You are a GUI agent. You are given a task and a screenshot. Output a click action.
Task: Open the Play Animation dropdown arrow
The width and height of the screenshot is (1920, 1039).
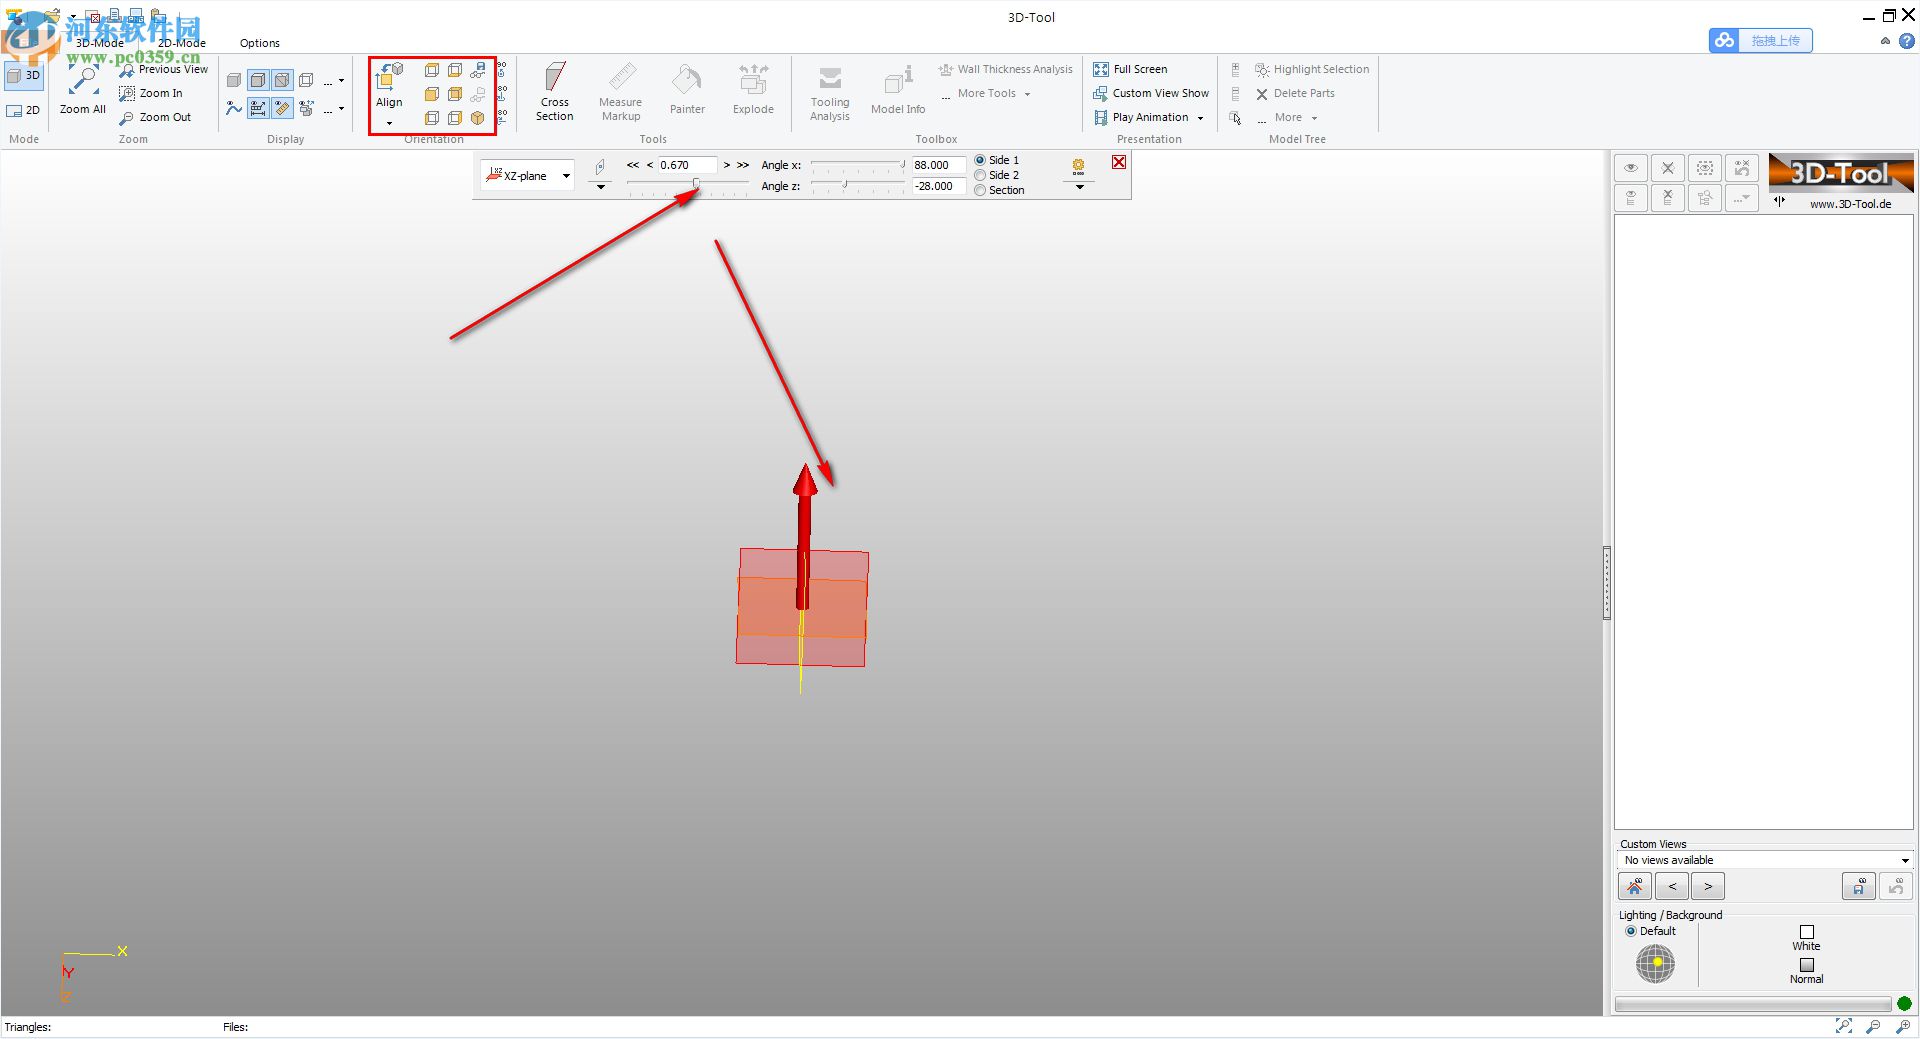point(1200,117)
